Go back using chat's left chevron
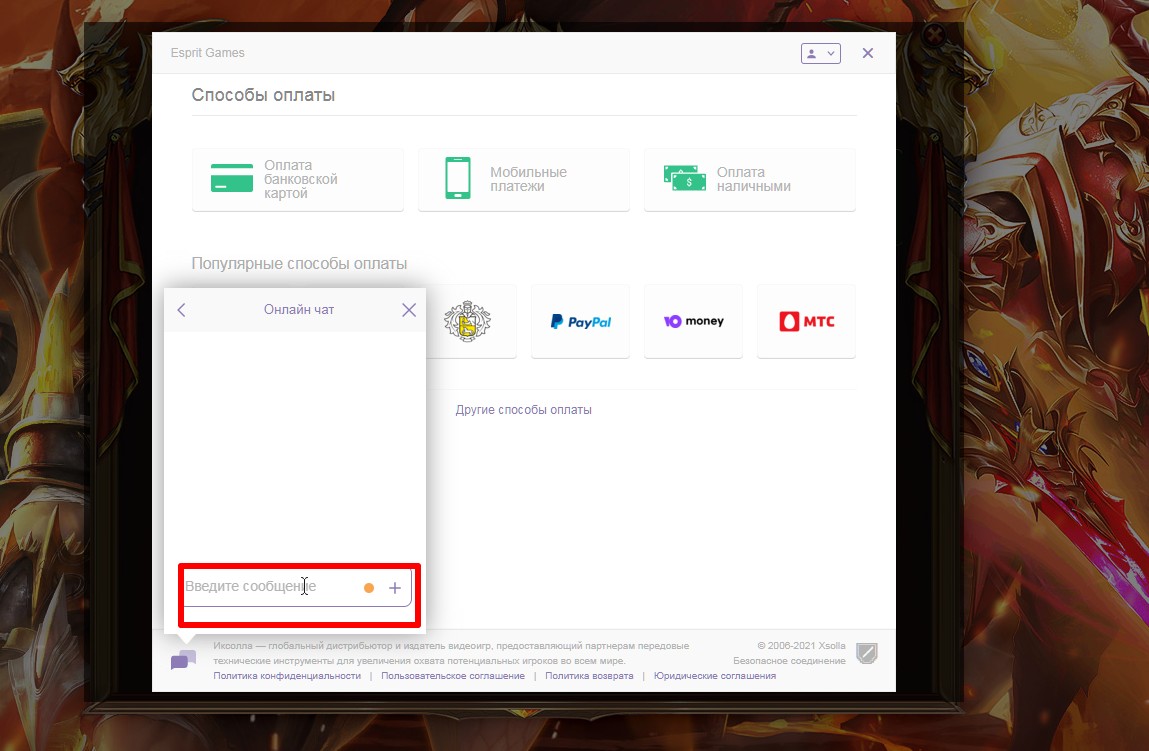Viewport: 1149px width, 751px height. click(181, 310)
